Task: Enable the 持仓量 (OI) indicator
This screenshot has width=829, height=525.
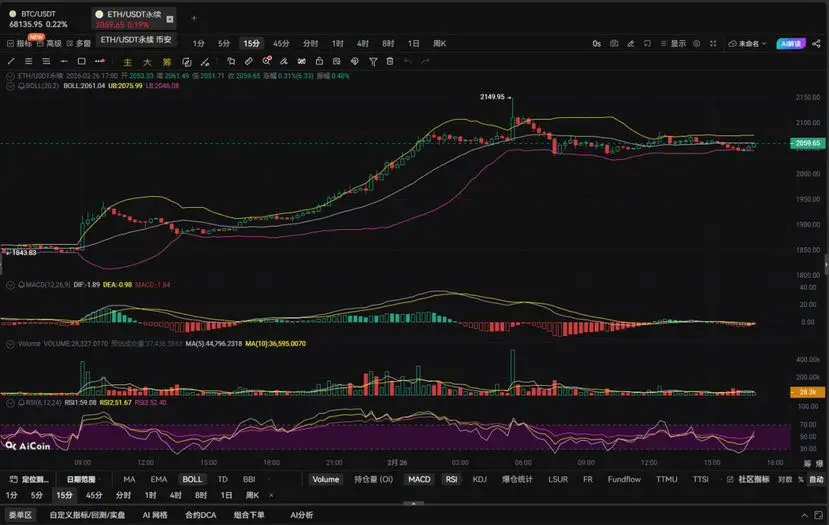Action: click(373, 480)
